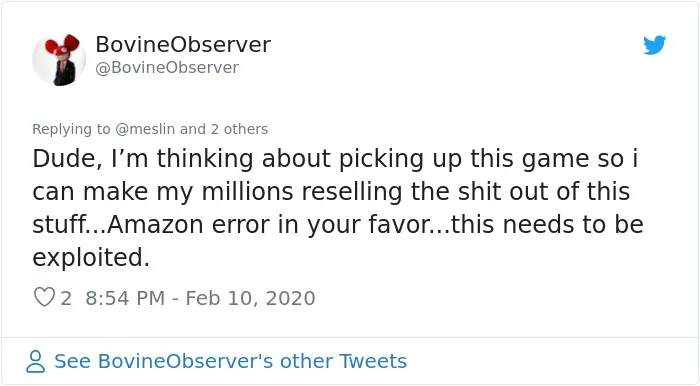Open BovineObserver's profile picture
Image resolution: width=700 pixels, height=386 pixels.
pyautogui.click(x=59, y=59)
